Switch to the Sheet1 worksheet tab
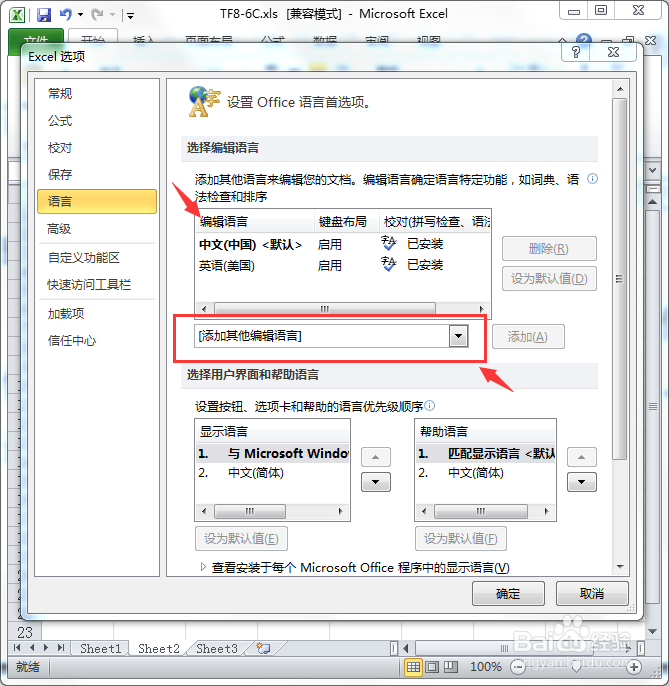Screen dimensions: 669x686 (x=100, y=648)
